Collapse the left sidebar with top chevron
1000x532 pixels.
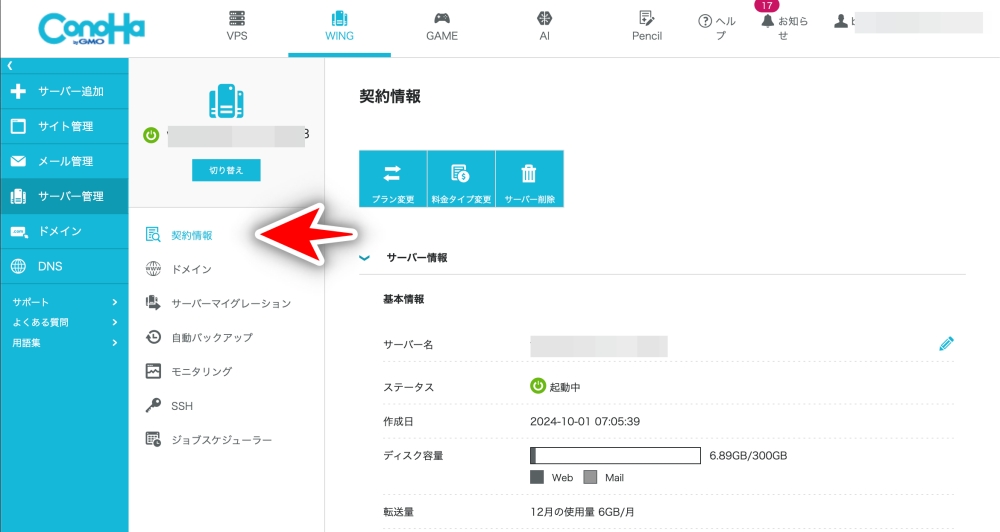[10, 65]
